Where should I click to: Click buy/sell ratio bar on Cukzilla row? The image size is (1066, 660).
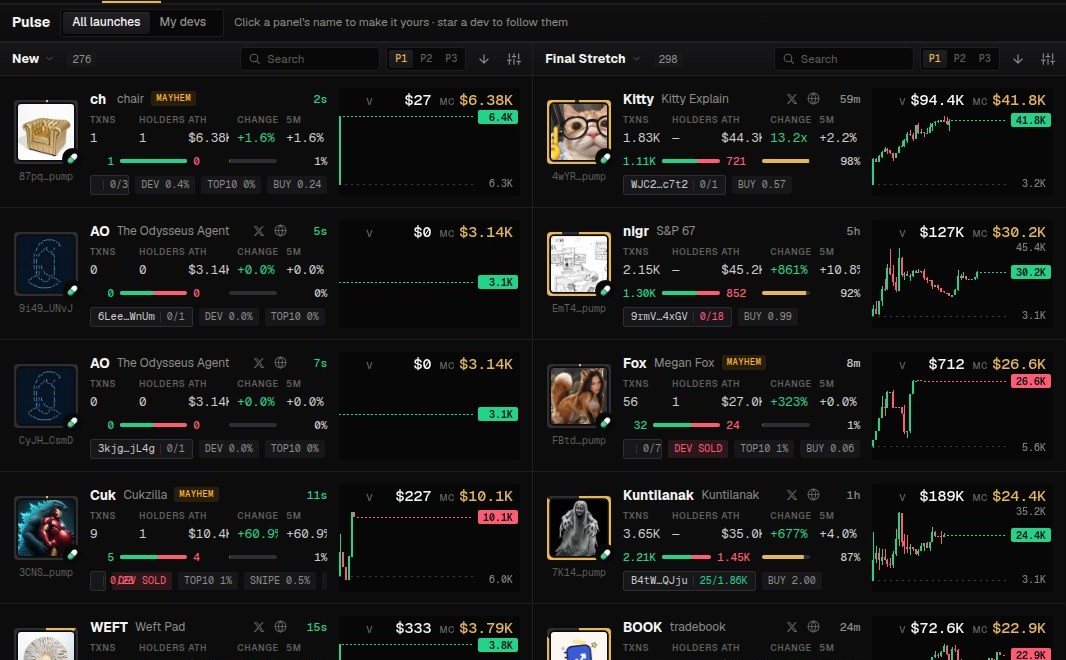coord(153,557)
